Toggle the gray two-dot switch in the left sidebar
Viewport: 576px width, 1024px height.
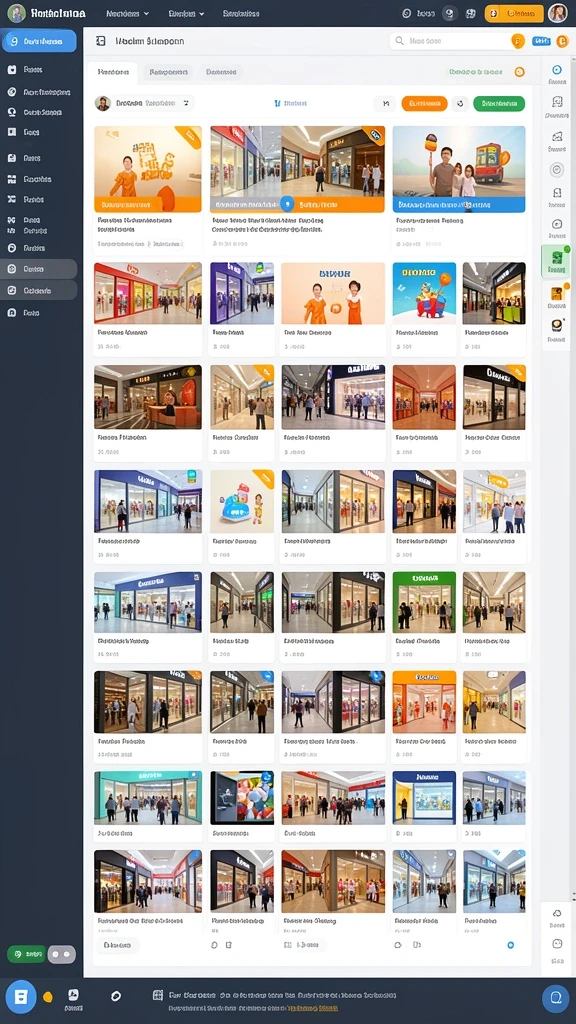click(x=62, y=954)
